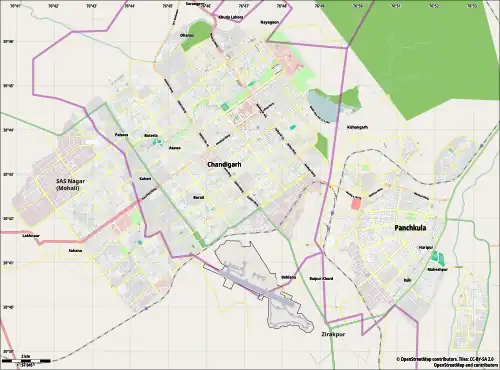The height and width of the screenshot is (370, 500).
Task: Click the Attawa place label
Action: coord(175,148)
